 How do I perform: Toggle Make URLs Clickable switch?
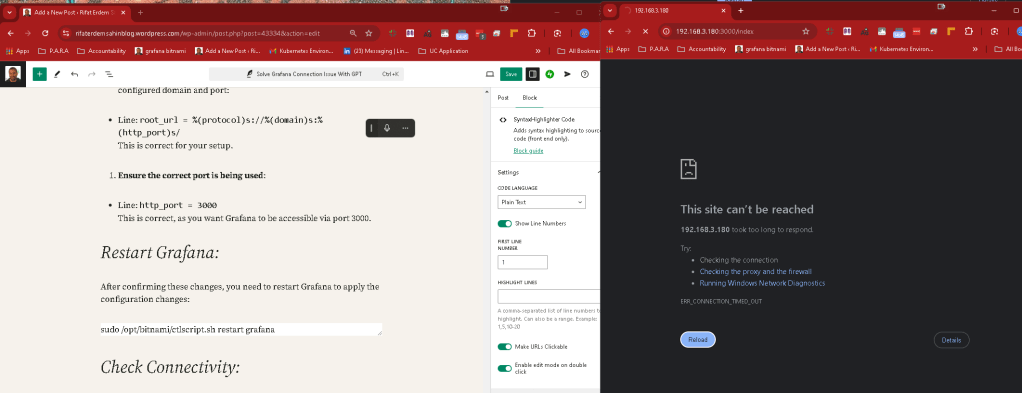[504, 347]
